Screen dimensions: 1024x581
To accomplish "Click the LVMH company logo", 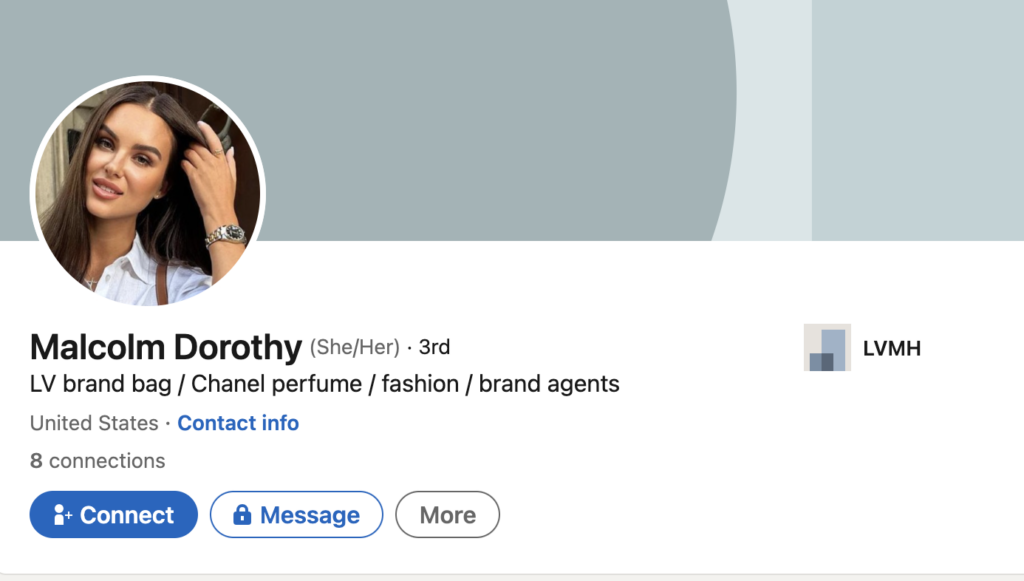I will [x=826, y=348].
